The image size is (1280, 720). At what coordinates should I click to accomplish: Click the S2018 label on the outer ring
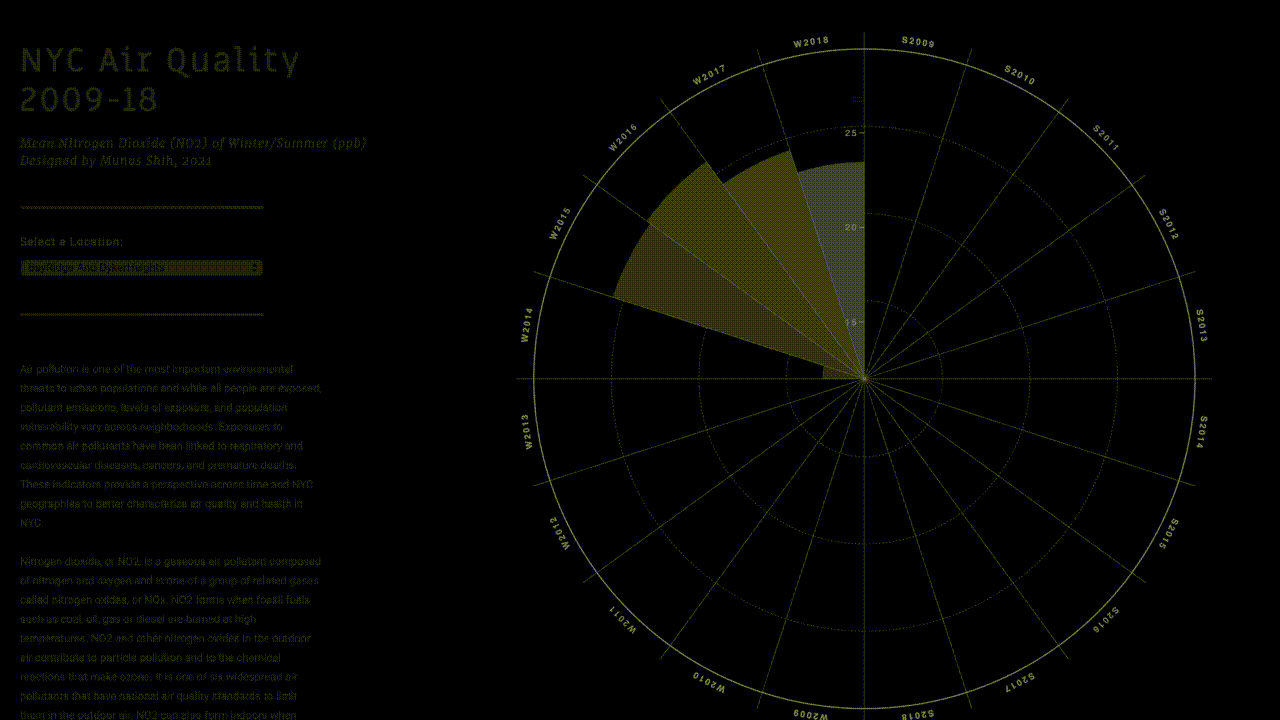click(x=918, y=714)
